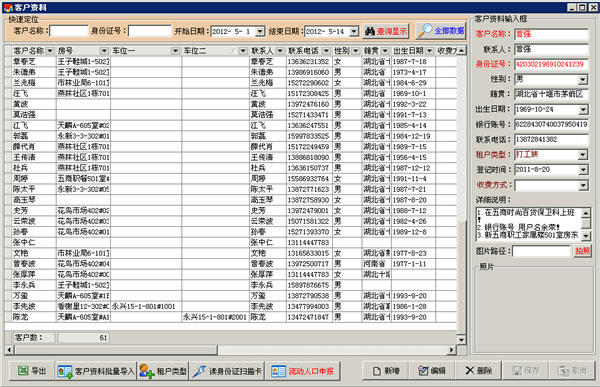The image size is (600, 387).
Task: Select the row for customer 高玉琴
Action: [x=231, y=200]
